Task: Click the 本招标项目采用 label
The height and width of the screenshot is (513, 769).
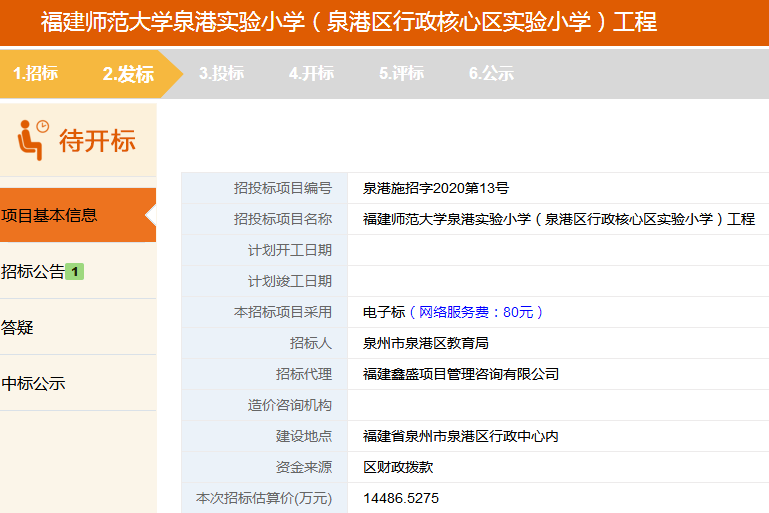Action: click(283, 312)
